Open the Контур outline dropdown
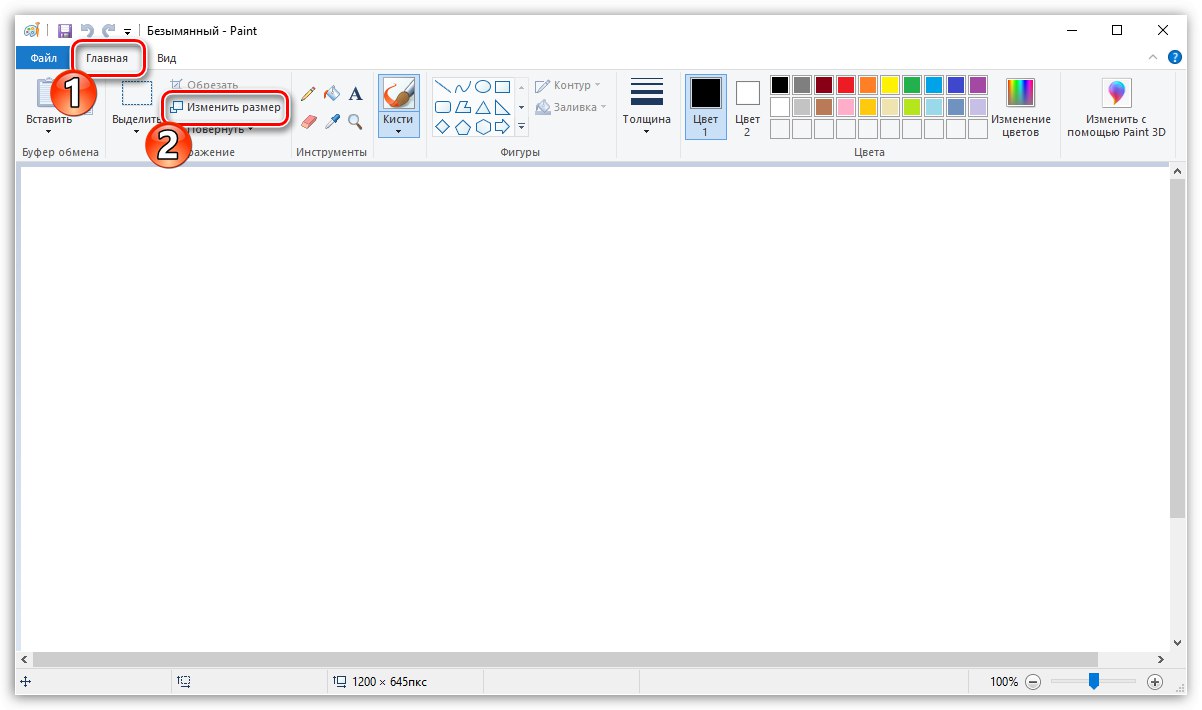This screenshot has width=1202, height=710. coord(568,86)
